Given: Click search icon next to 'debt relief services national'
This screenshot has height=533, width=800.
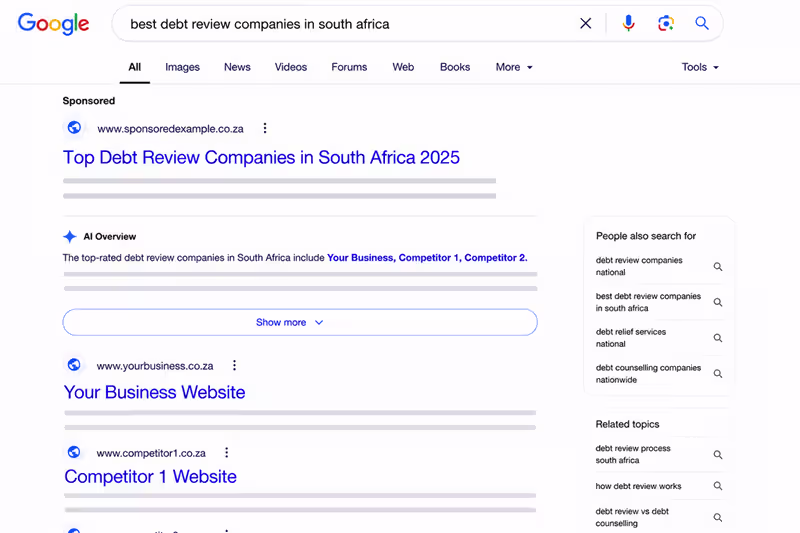Looking at the screenshot, I should 718,338.
